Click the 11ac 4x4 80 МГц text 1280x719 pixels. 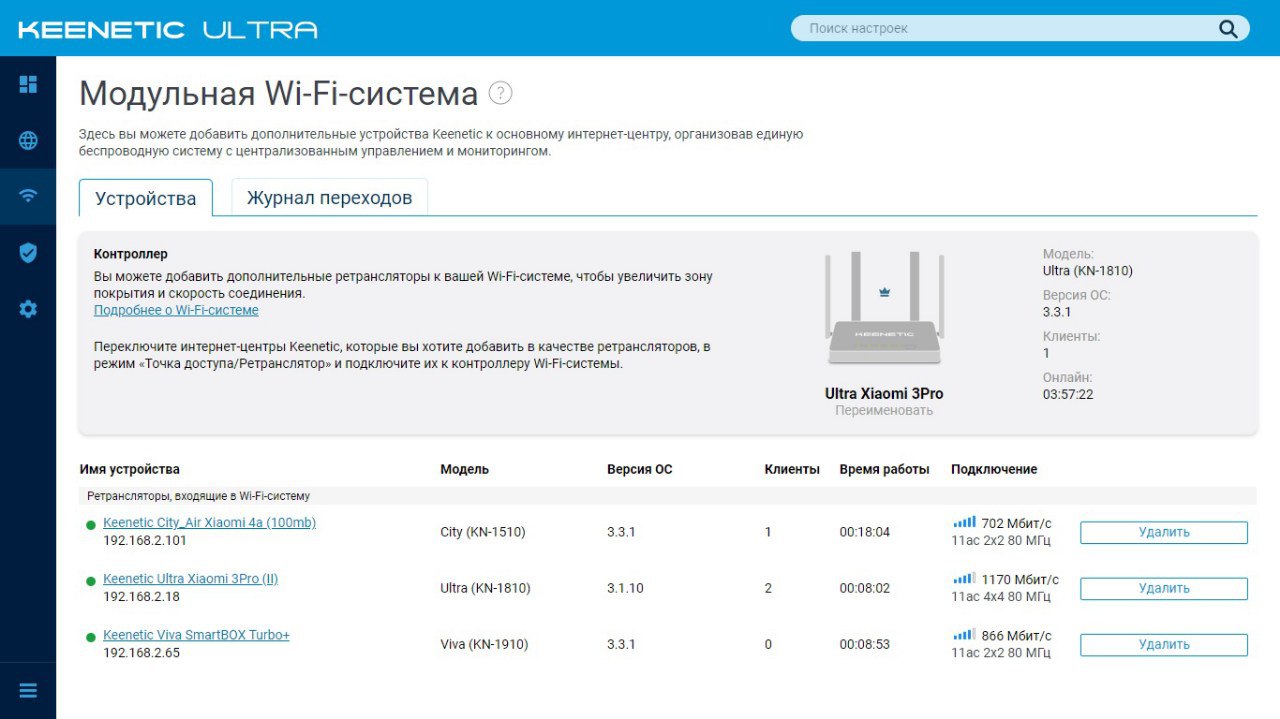[1001, 597]
